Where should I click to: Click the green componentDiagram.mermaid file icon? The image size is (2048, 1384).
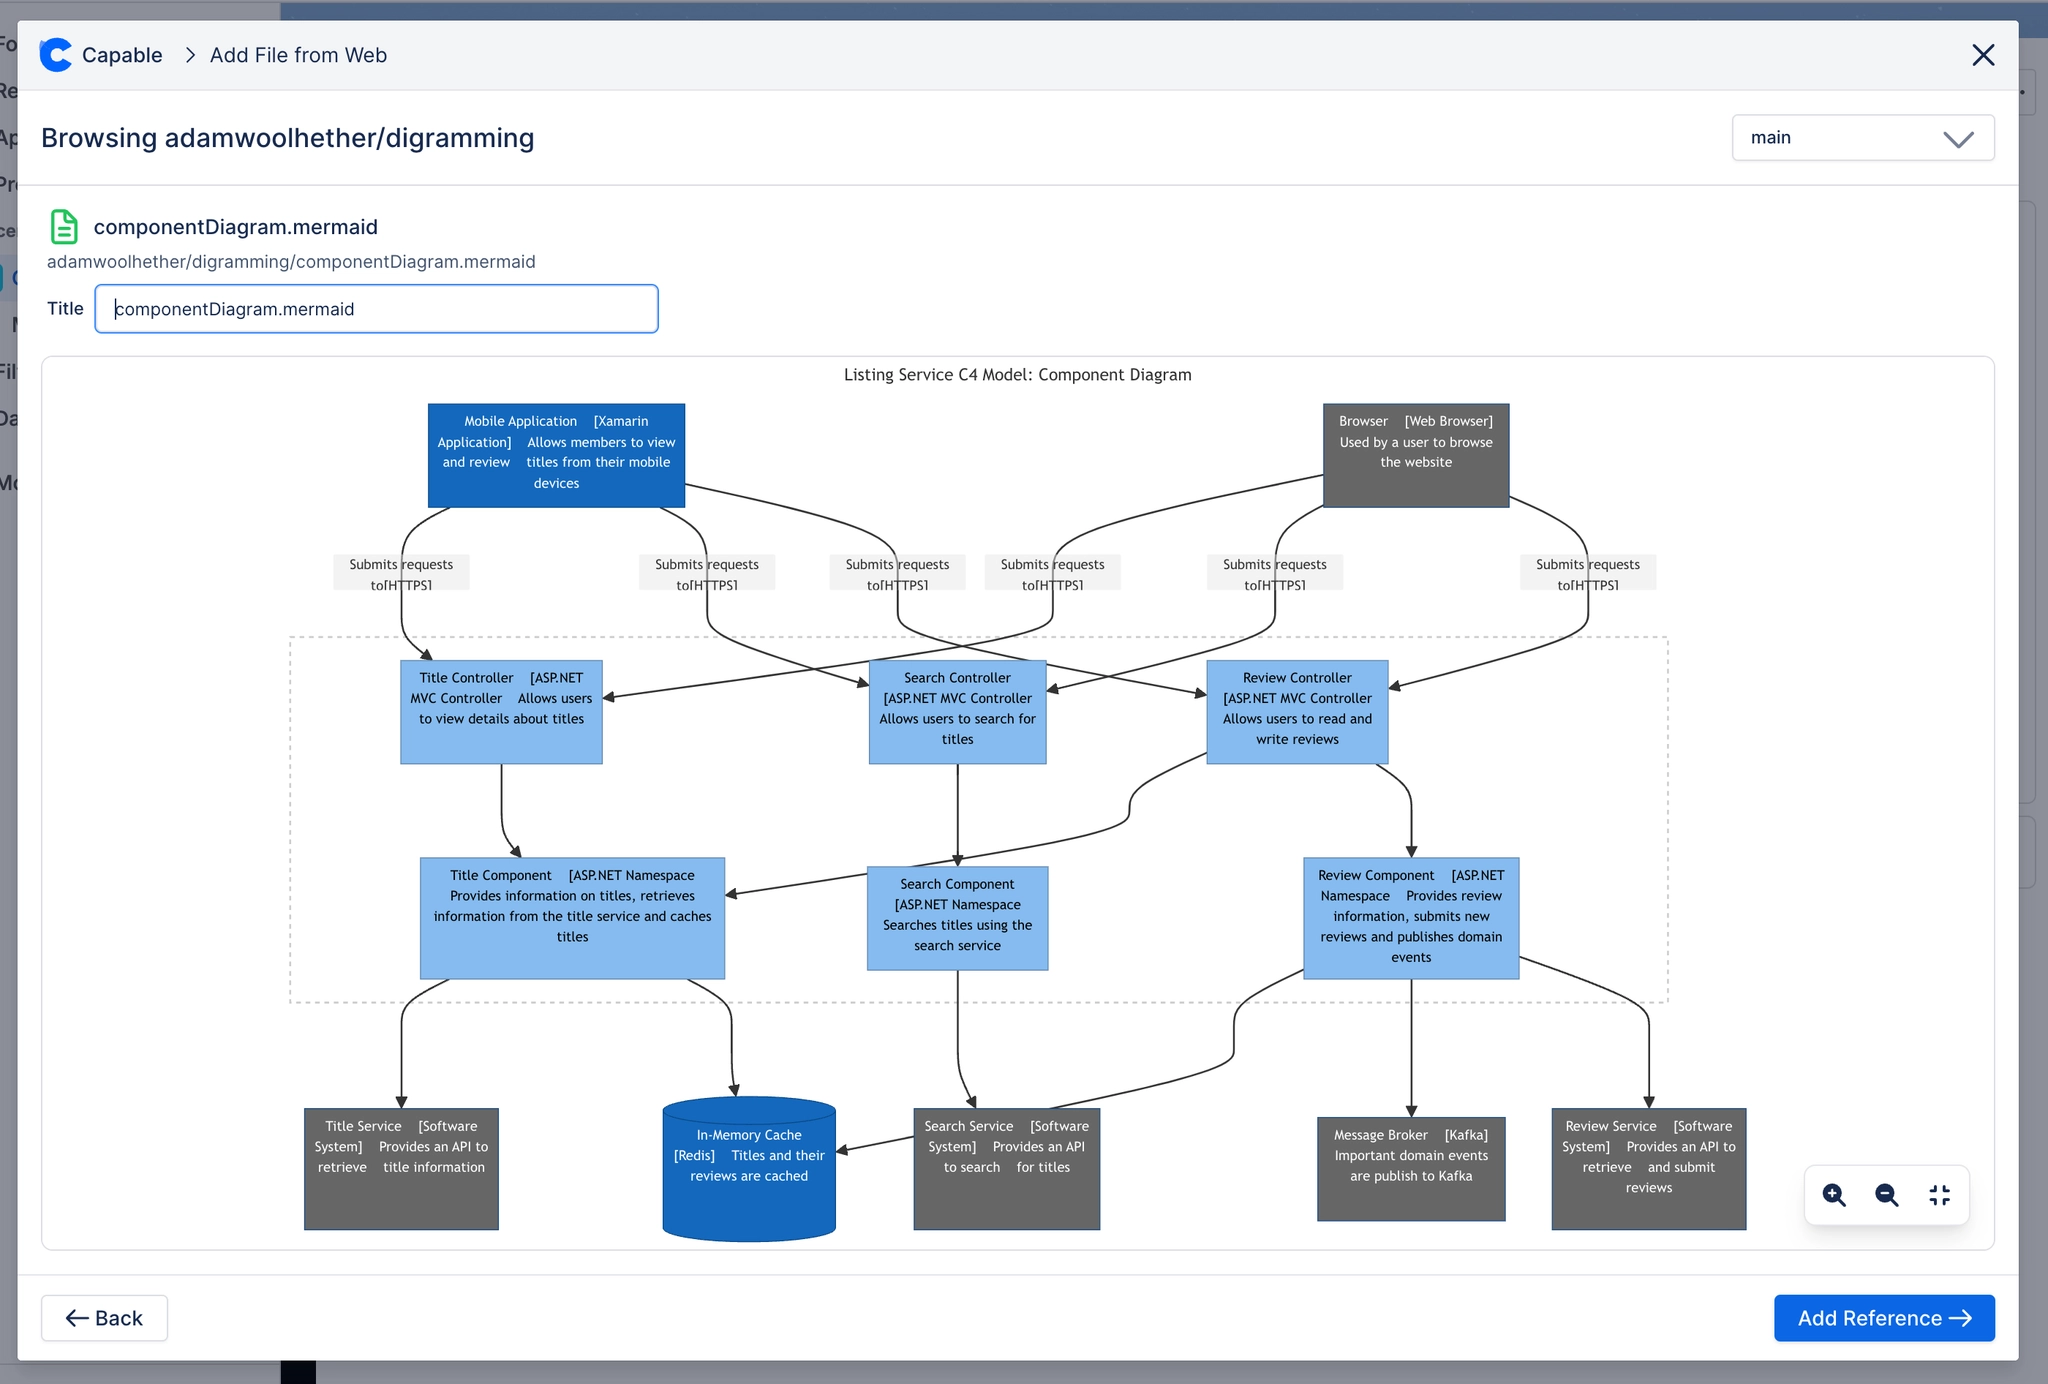(x=64, y=227)
